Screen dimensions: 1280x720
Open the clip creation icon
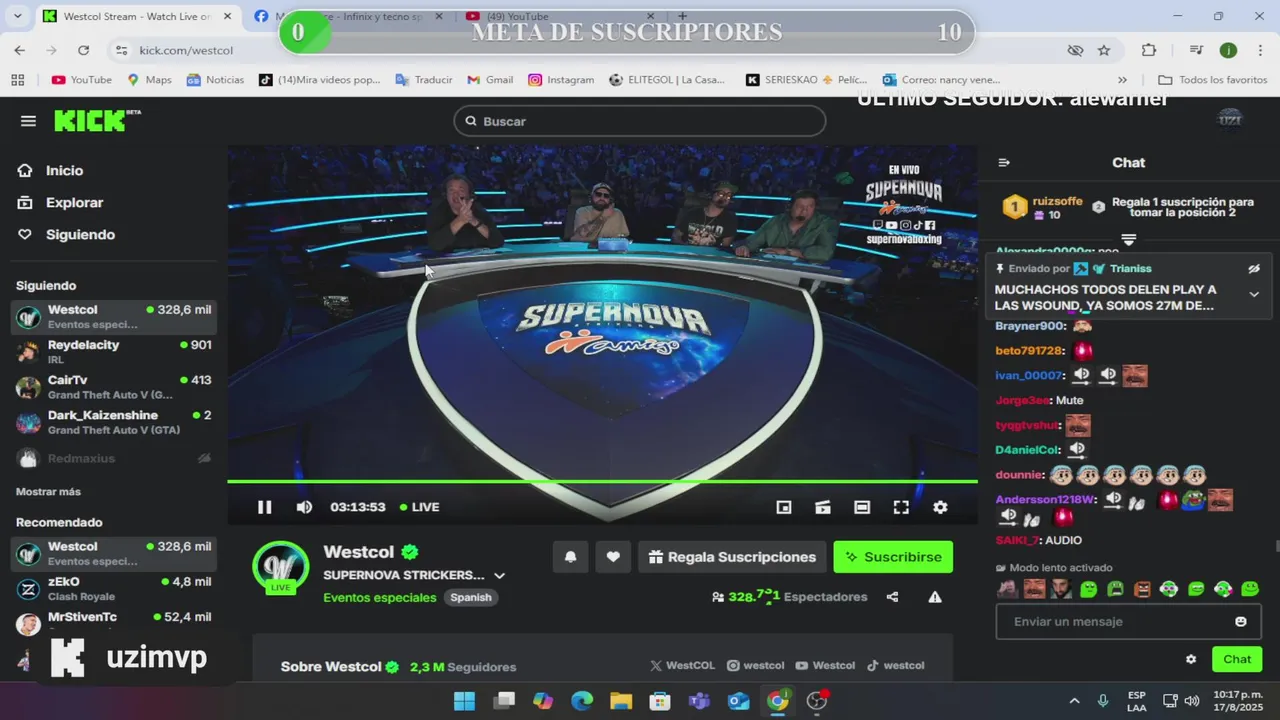[x=823, y=507]
